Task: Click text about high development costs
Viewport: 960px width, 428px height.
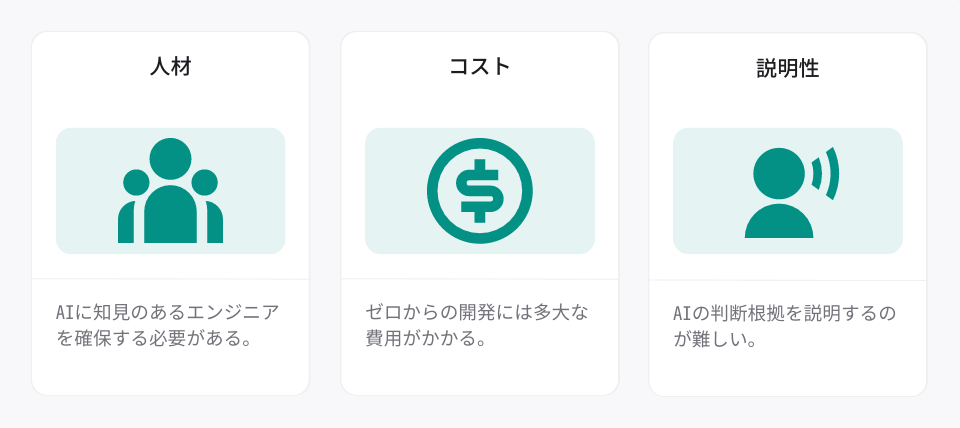Action: (478, 325)
